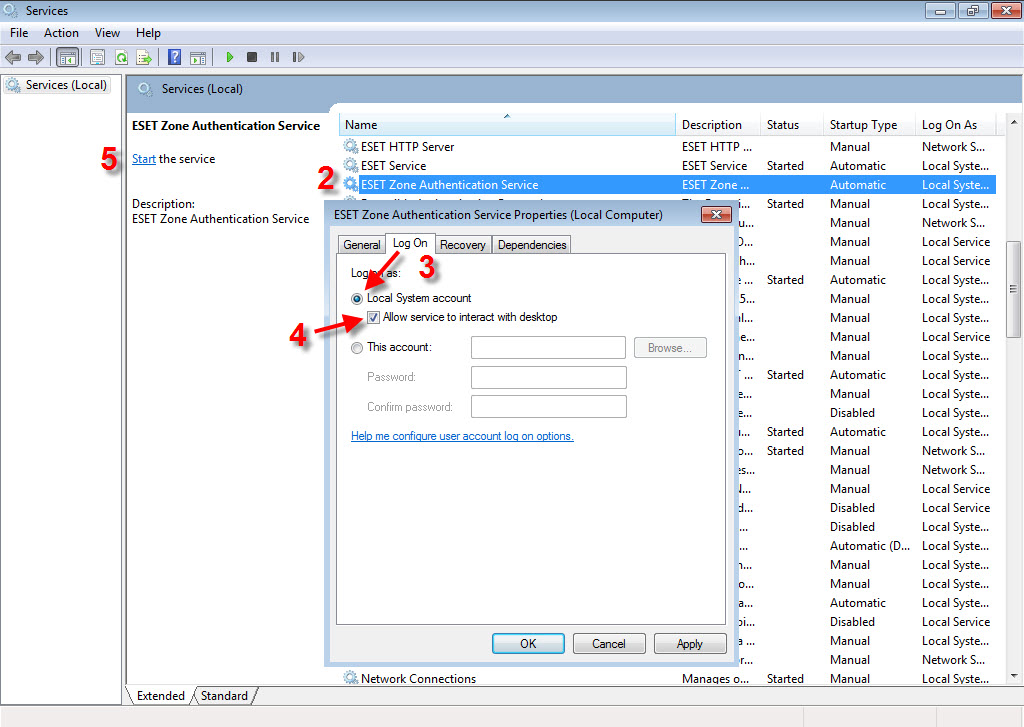This screenshot has width=1024, height=727.
Task: Switch to the Standard view tab
Action: point(224,696)
